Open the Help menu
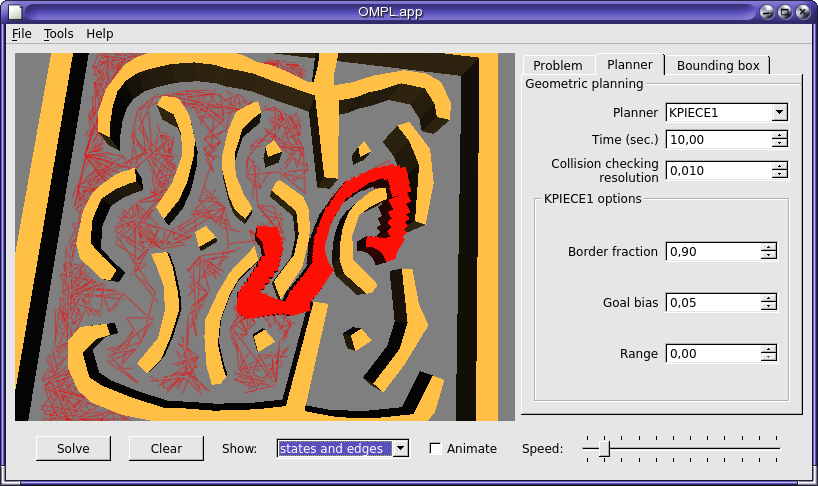This screenshot has width=818, height=486. pos(100,34)
